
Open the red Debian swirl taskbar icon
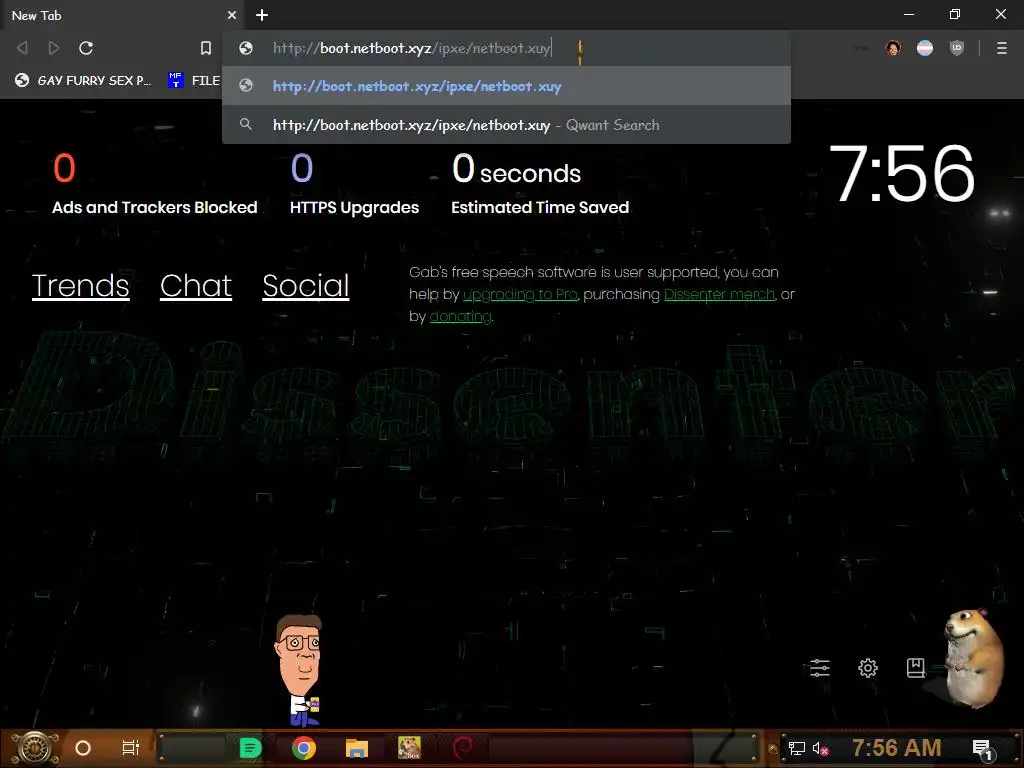coord(462,748)
